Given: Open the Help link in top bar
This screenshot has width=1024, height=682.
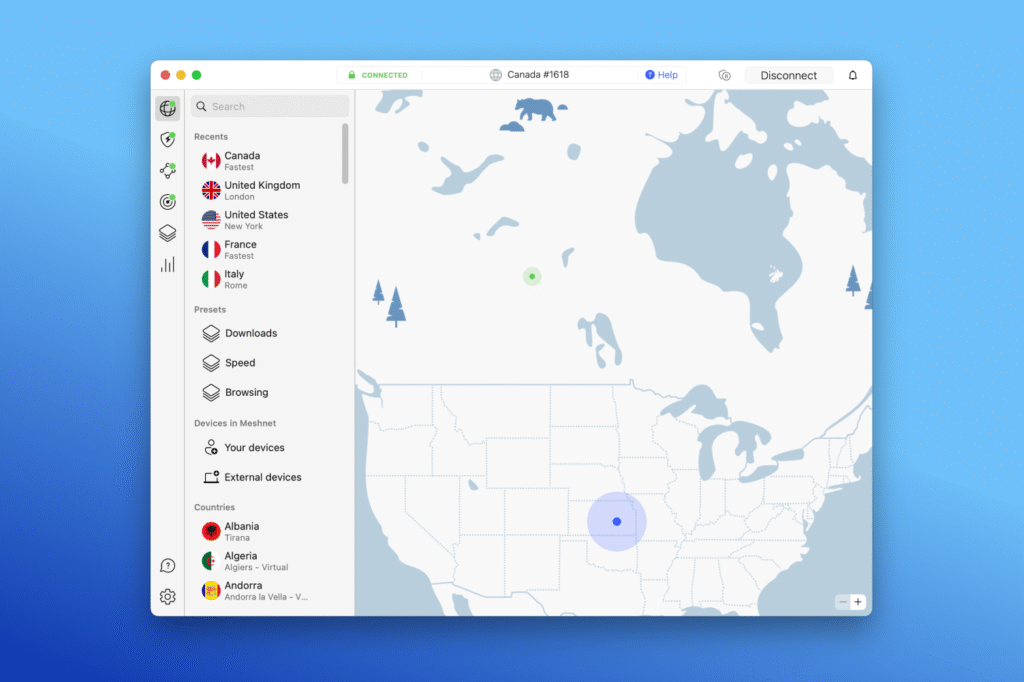Looking at the screenshot, I should (x=661, y=75).
